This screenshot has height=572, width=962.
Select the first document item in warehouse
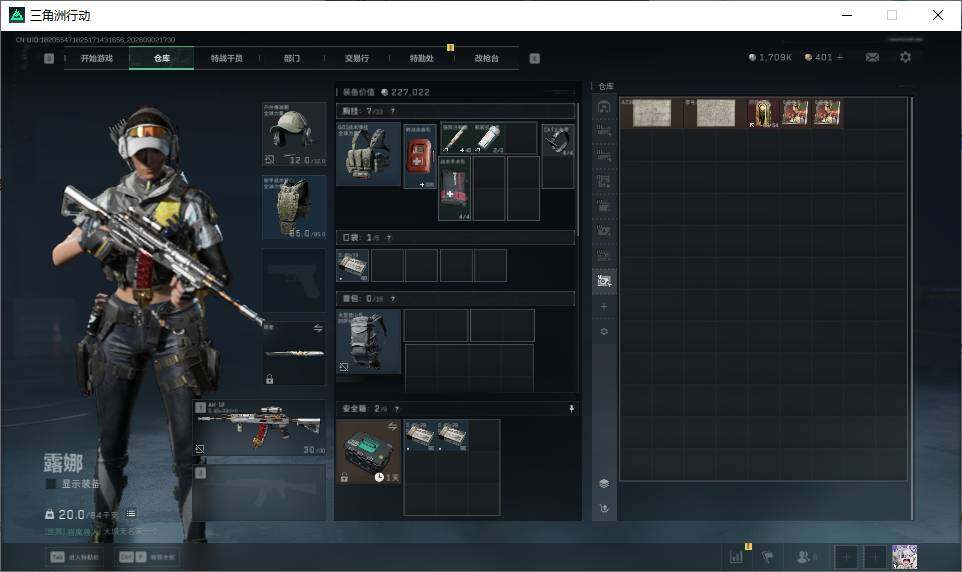pos(651,113)
